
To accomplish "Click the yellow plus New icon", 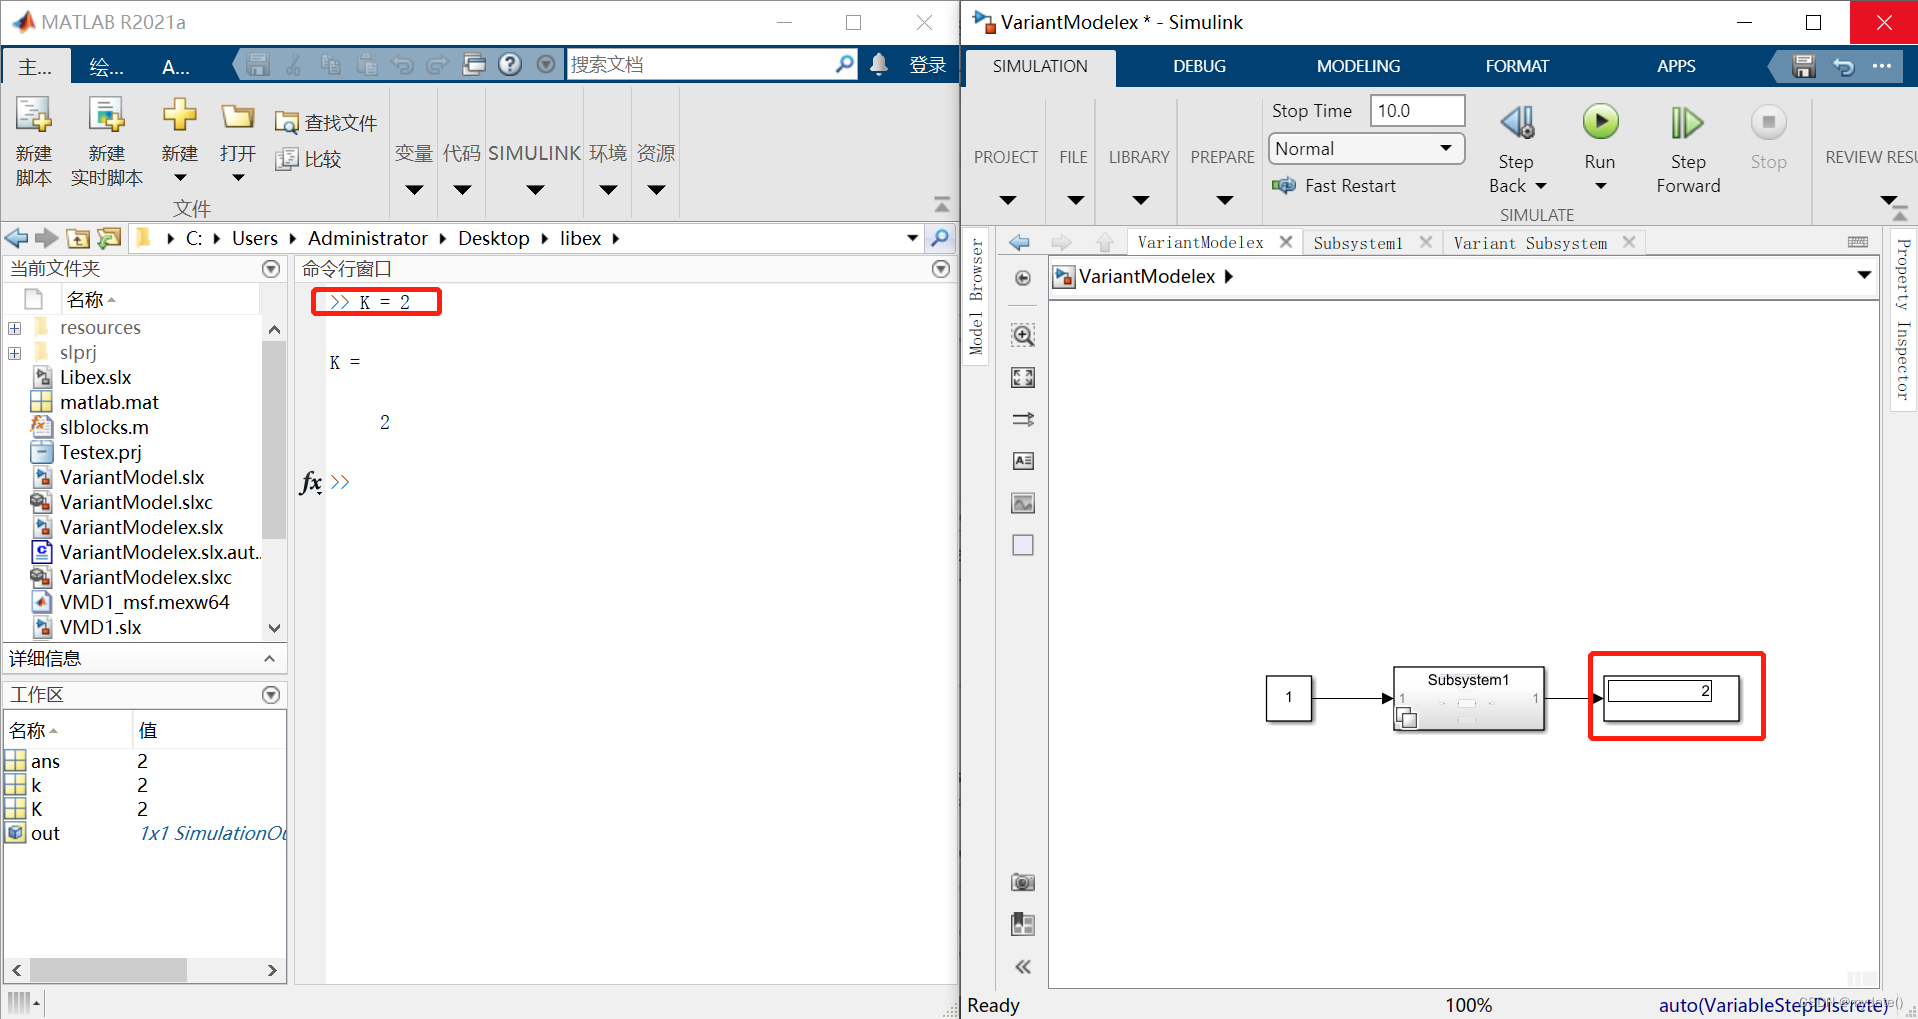I will click(180, 115).
